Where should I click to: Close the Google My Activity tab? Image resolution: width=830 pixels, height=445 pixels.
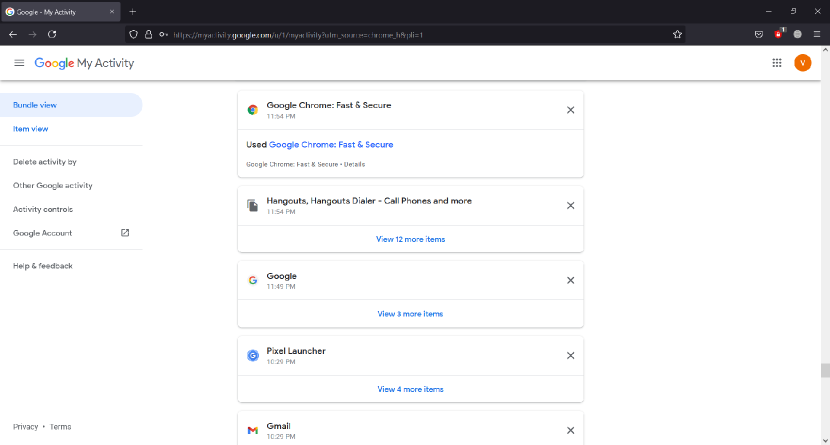point(112,12)
